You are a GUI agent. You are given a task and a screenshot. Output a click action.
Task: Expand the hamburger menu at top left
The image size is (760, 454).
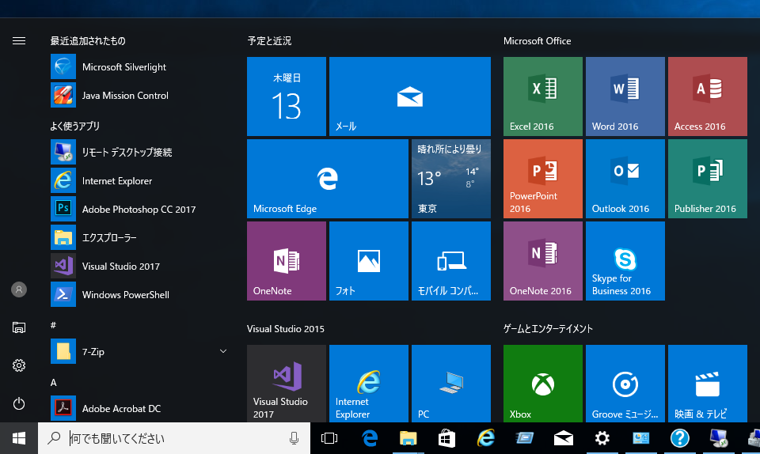pos(18,41)
